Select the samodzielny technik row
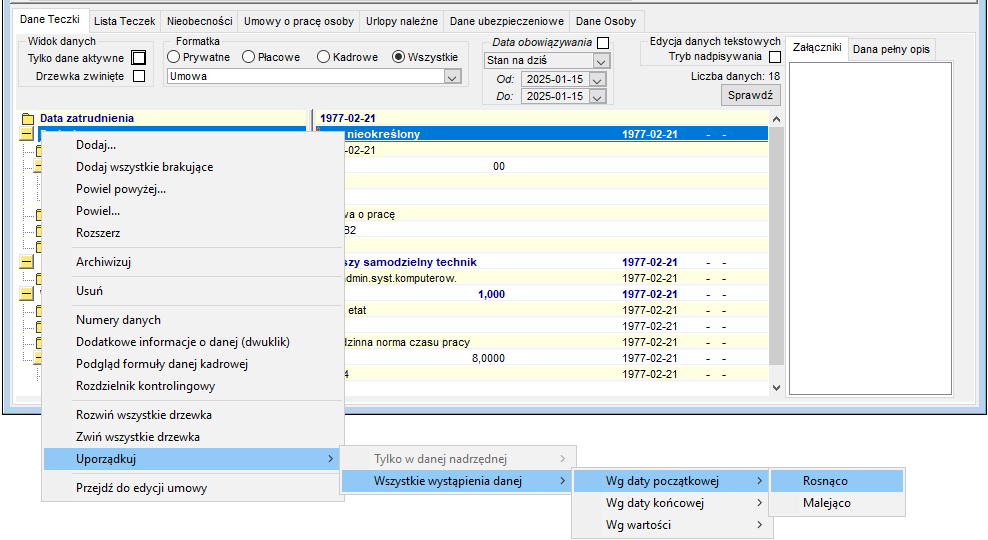 pyautogui.click(x=542, y=262)
